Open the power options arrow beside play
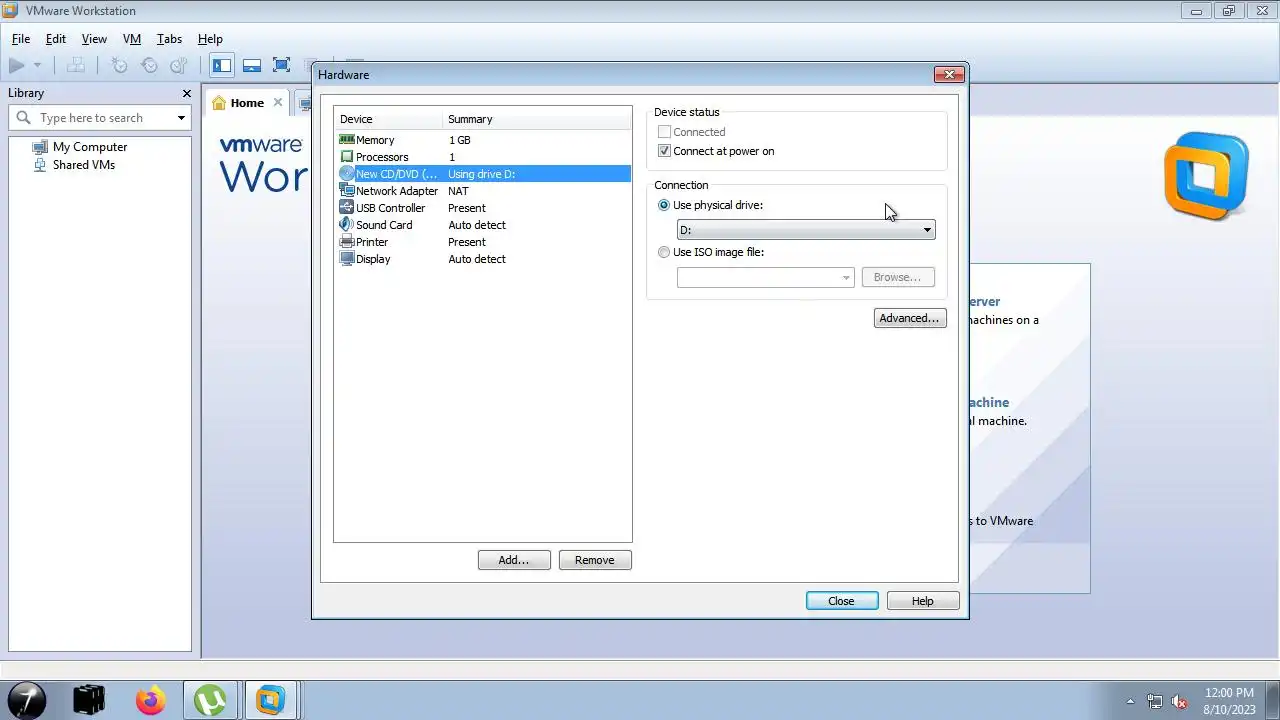Viewport: 1280px width, 720px height. pos(37,65)
